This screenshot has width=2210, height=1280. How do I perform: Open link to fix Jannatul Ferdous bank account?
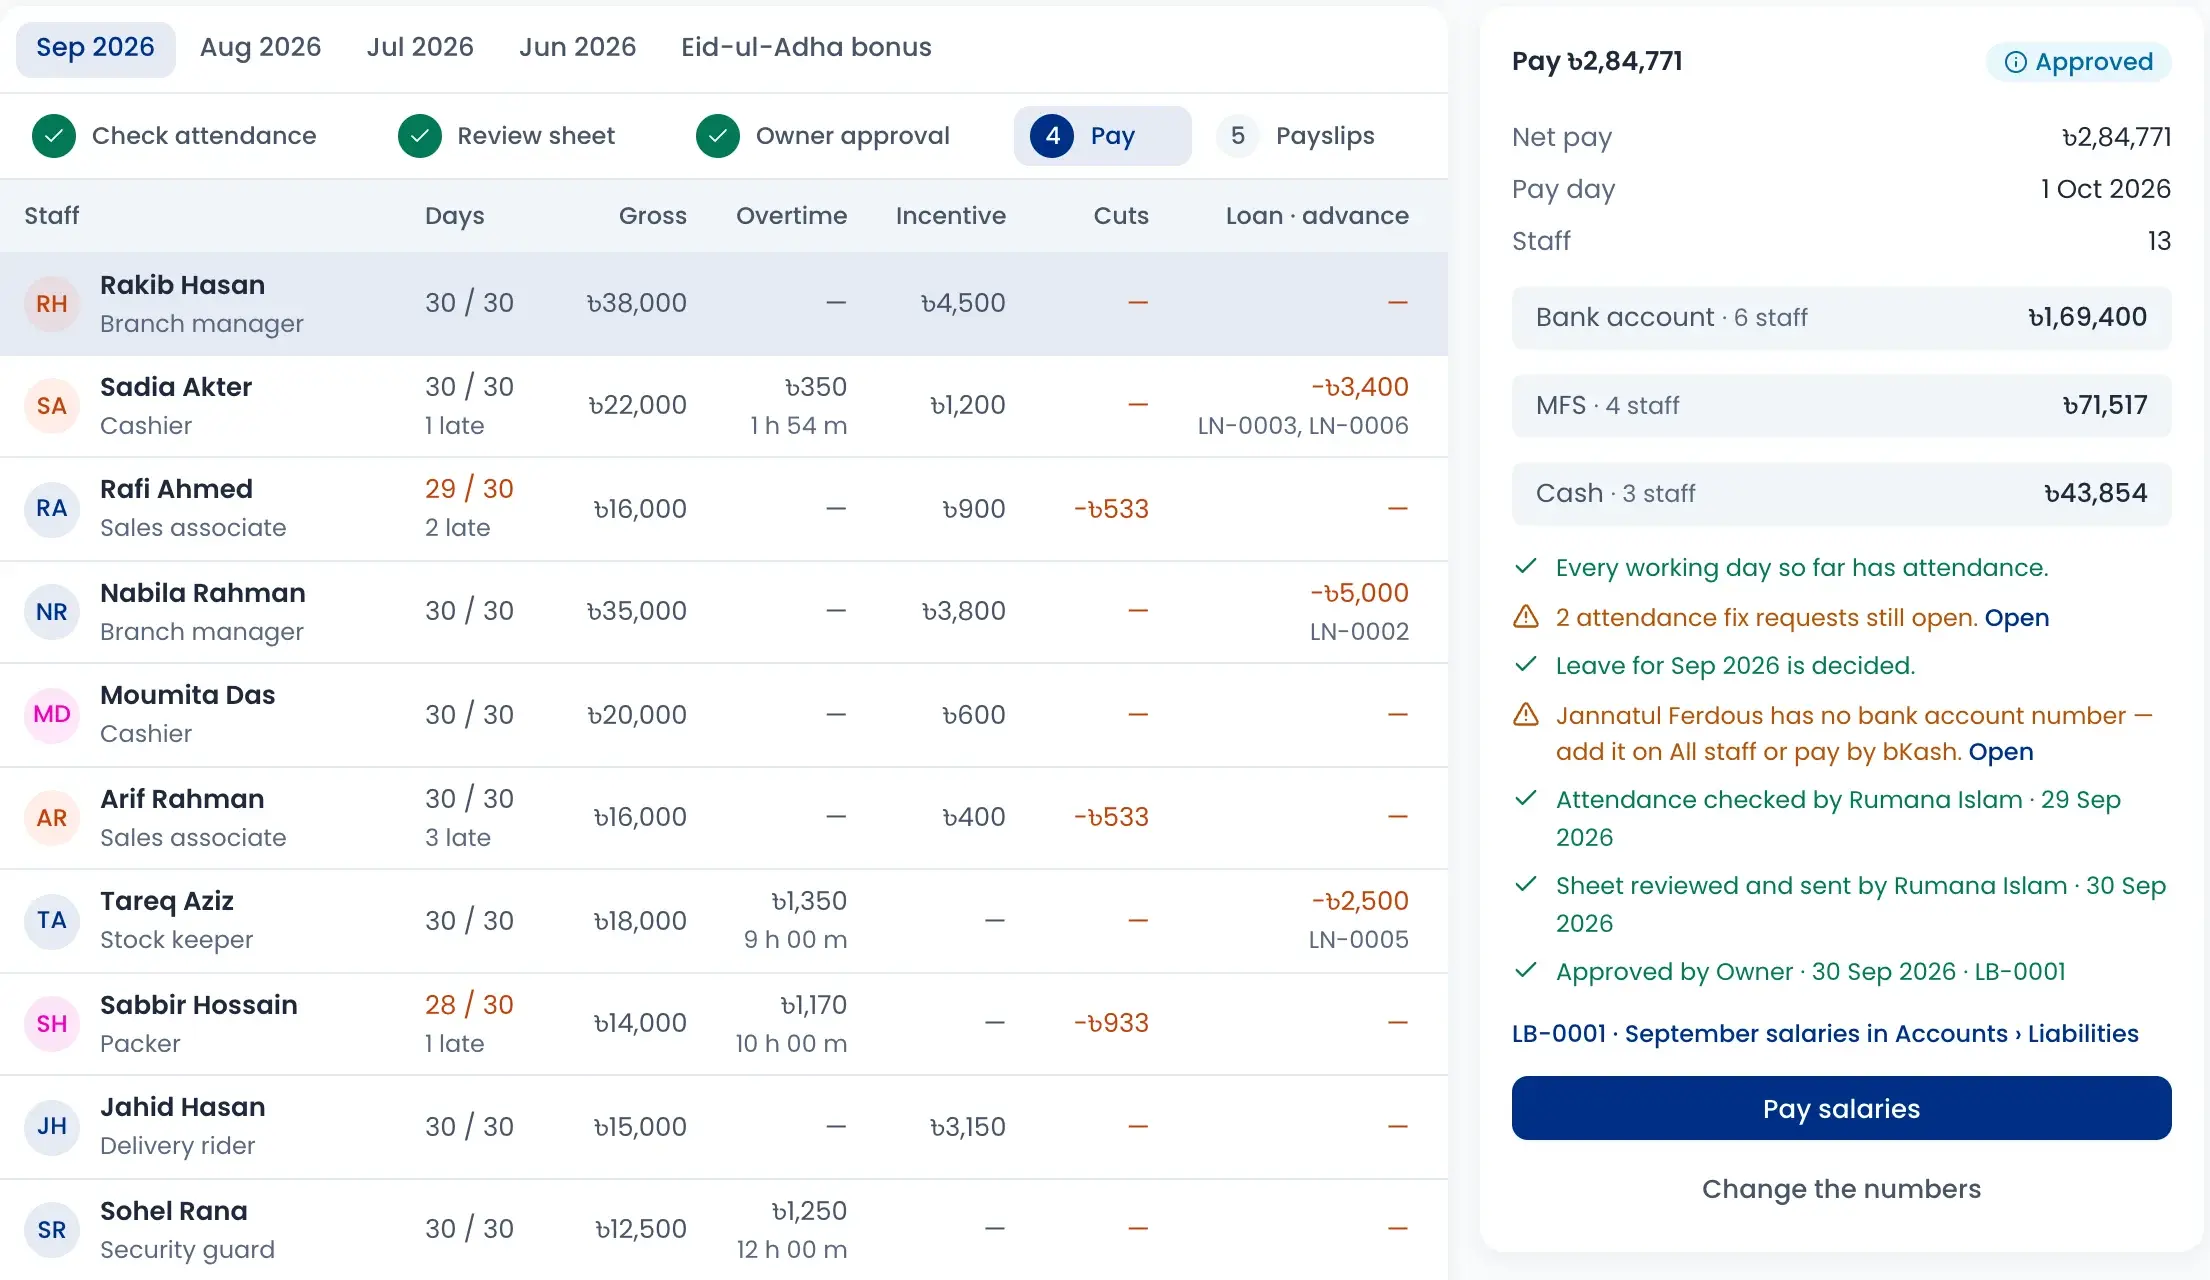(2001, 752)
